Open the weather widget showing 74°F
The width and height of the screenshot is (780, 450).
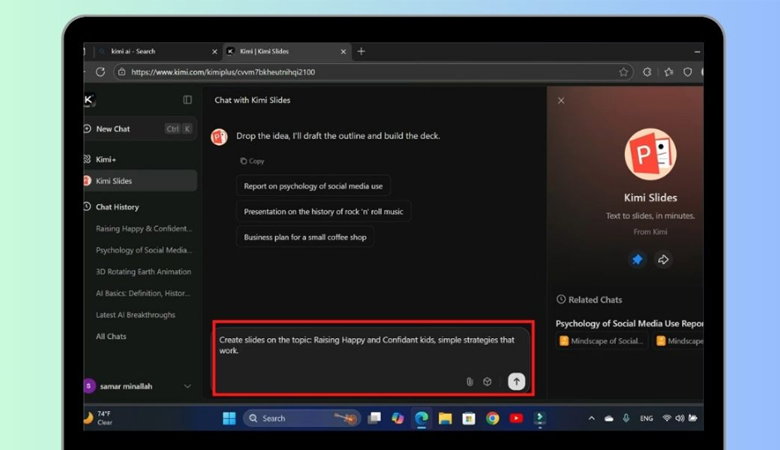tap(98, 418)
